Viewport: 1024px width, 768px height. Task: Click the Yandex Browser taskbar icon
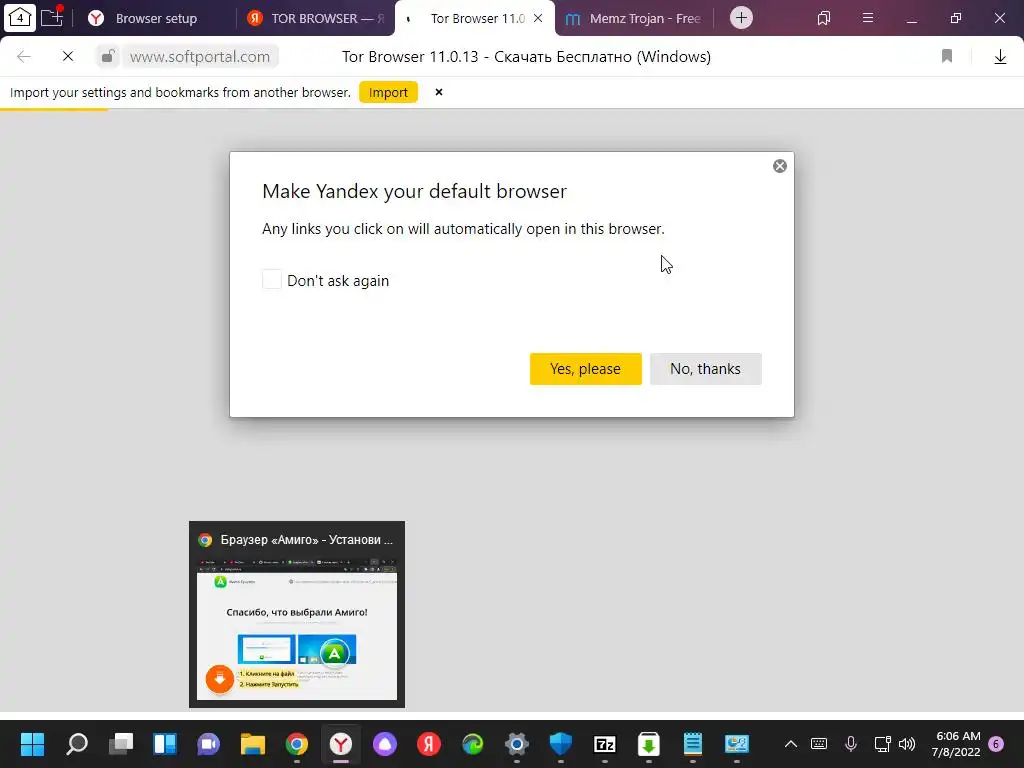[x=341, y=744]
